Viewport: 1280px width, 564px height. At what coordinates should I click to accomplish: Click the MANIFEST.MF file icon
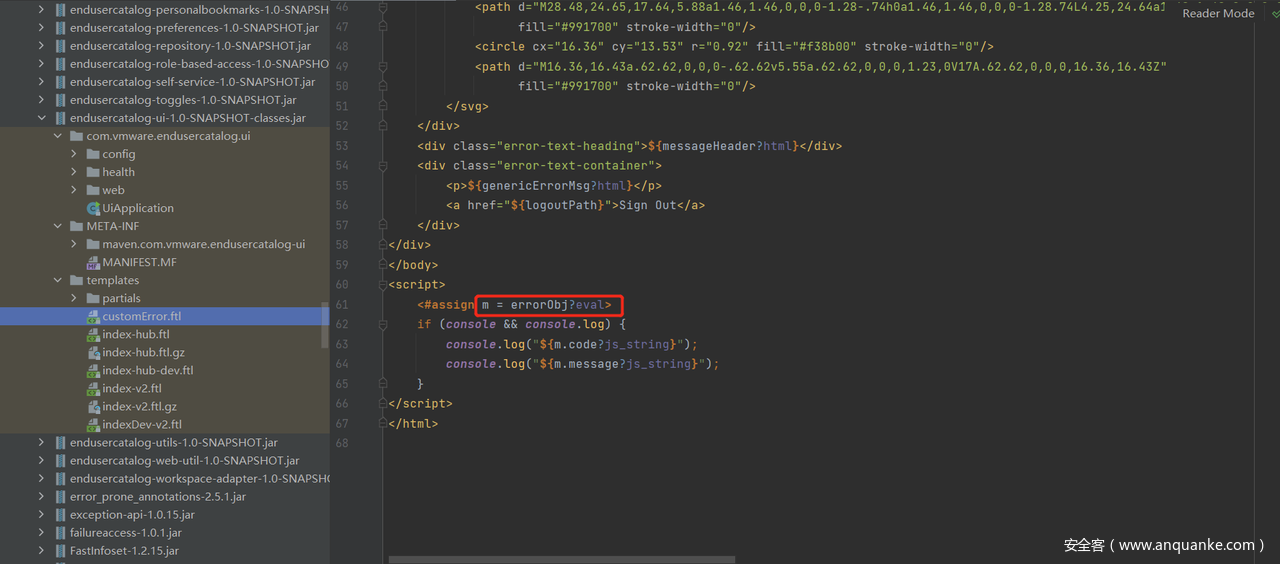click(x=93, y=262)
